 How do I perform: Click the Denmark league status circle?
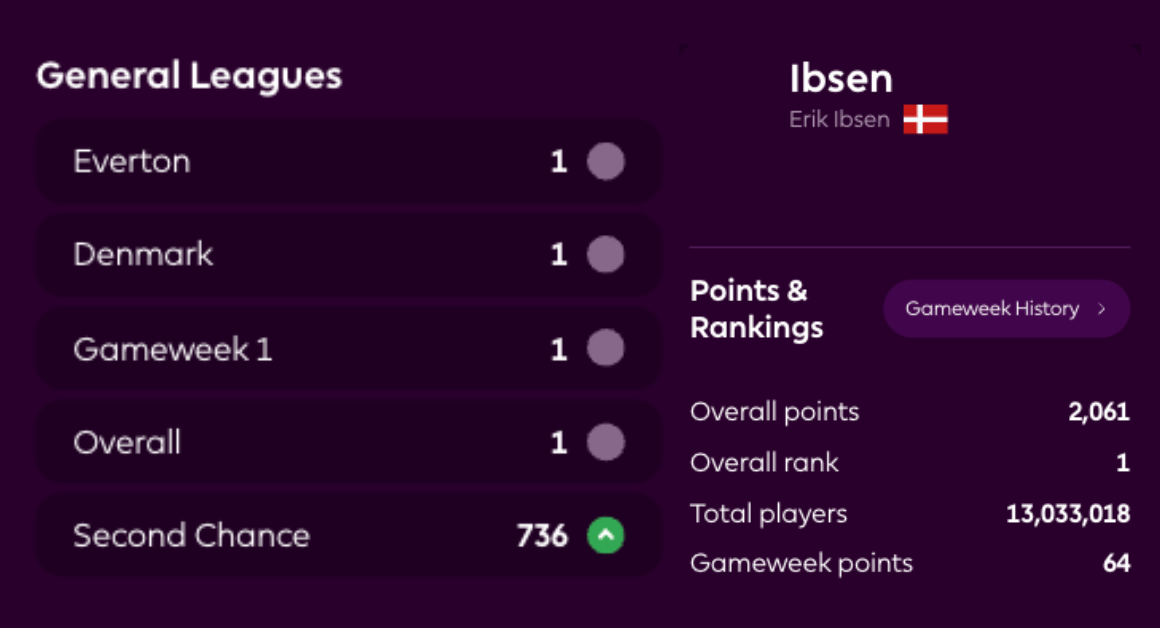[x=605, y=254]
